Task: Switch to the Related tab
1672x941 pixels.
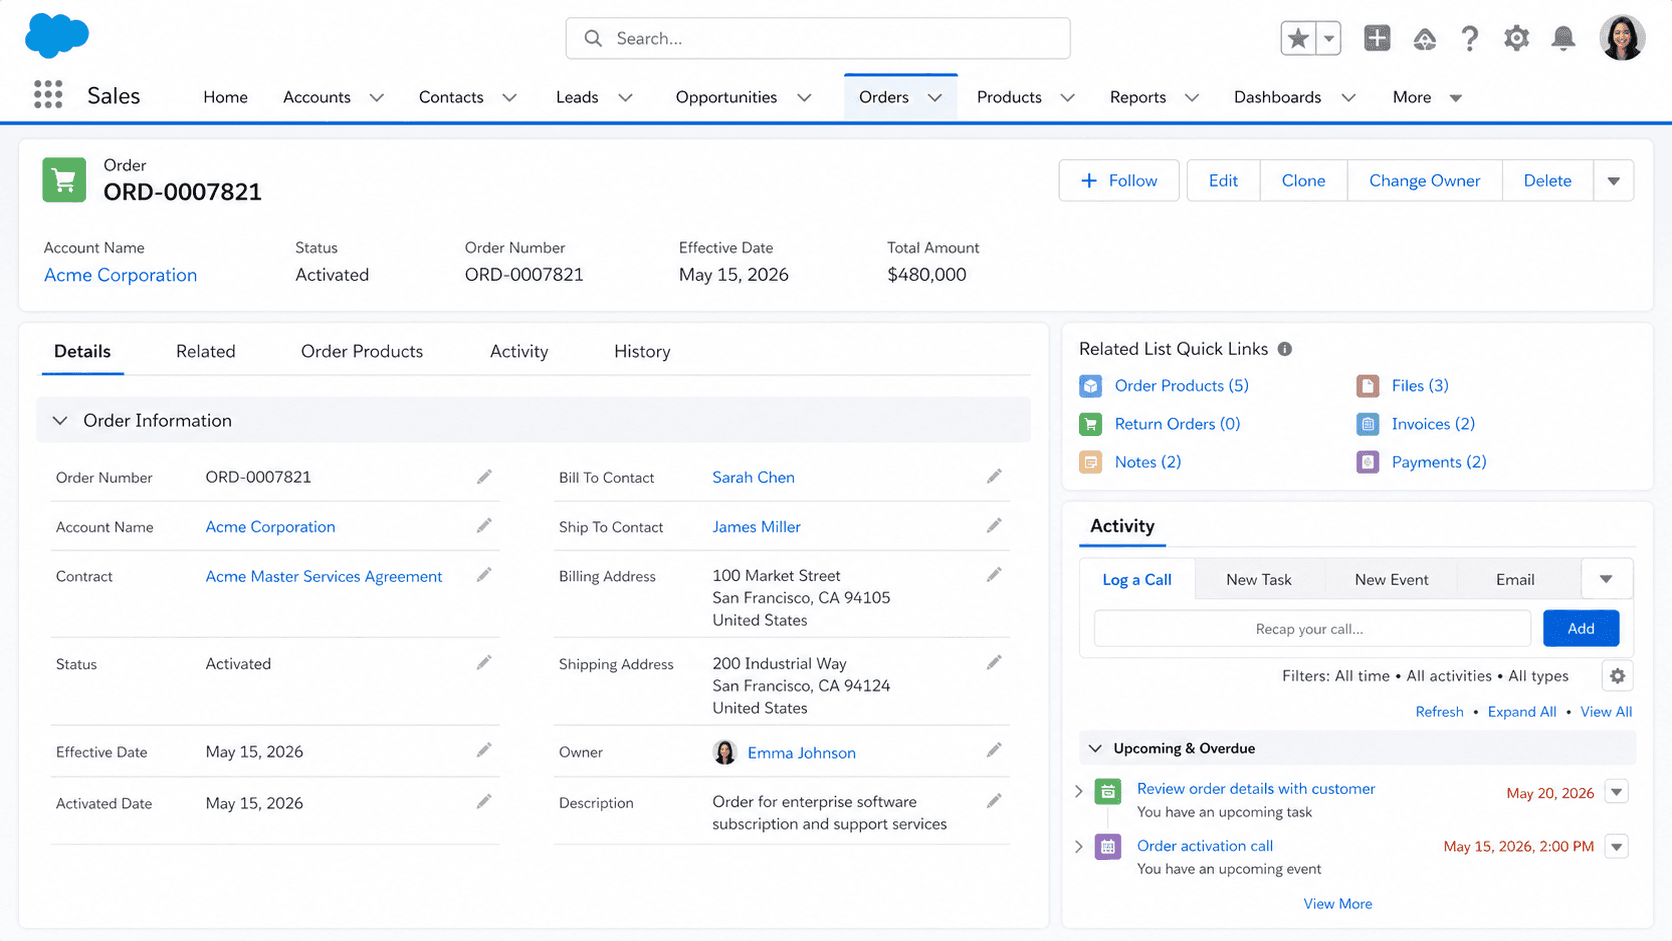Action: coord(206,351)
